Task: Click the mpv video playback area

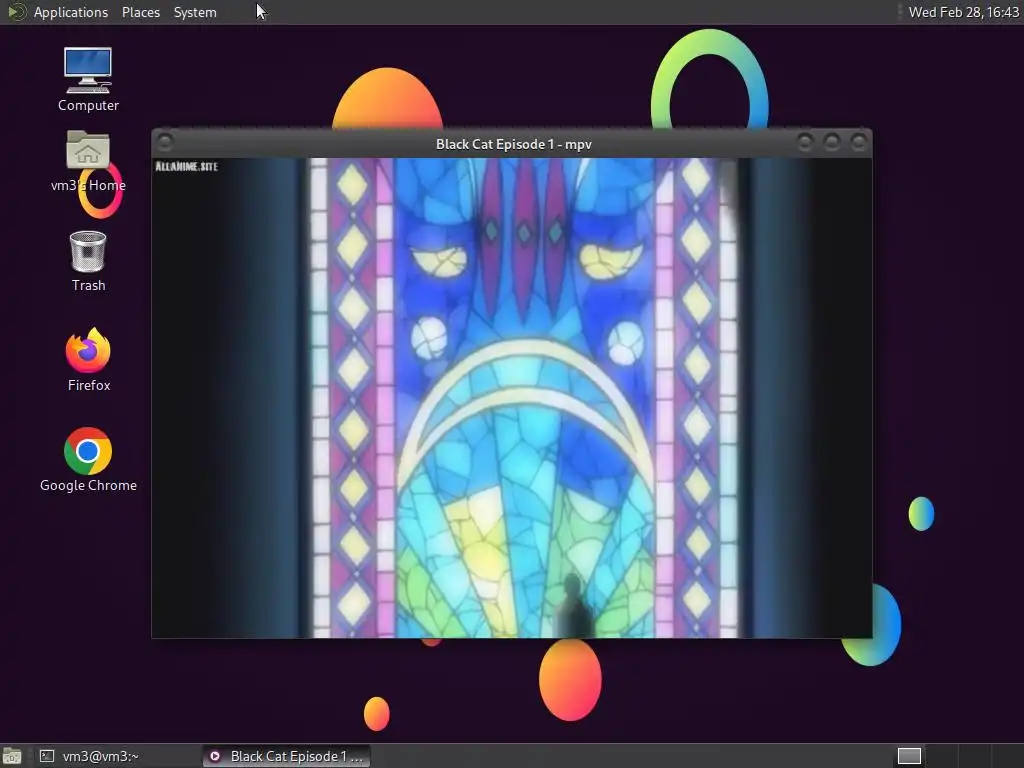Action: [511, 398]
